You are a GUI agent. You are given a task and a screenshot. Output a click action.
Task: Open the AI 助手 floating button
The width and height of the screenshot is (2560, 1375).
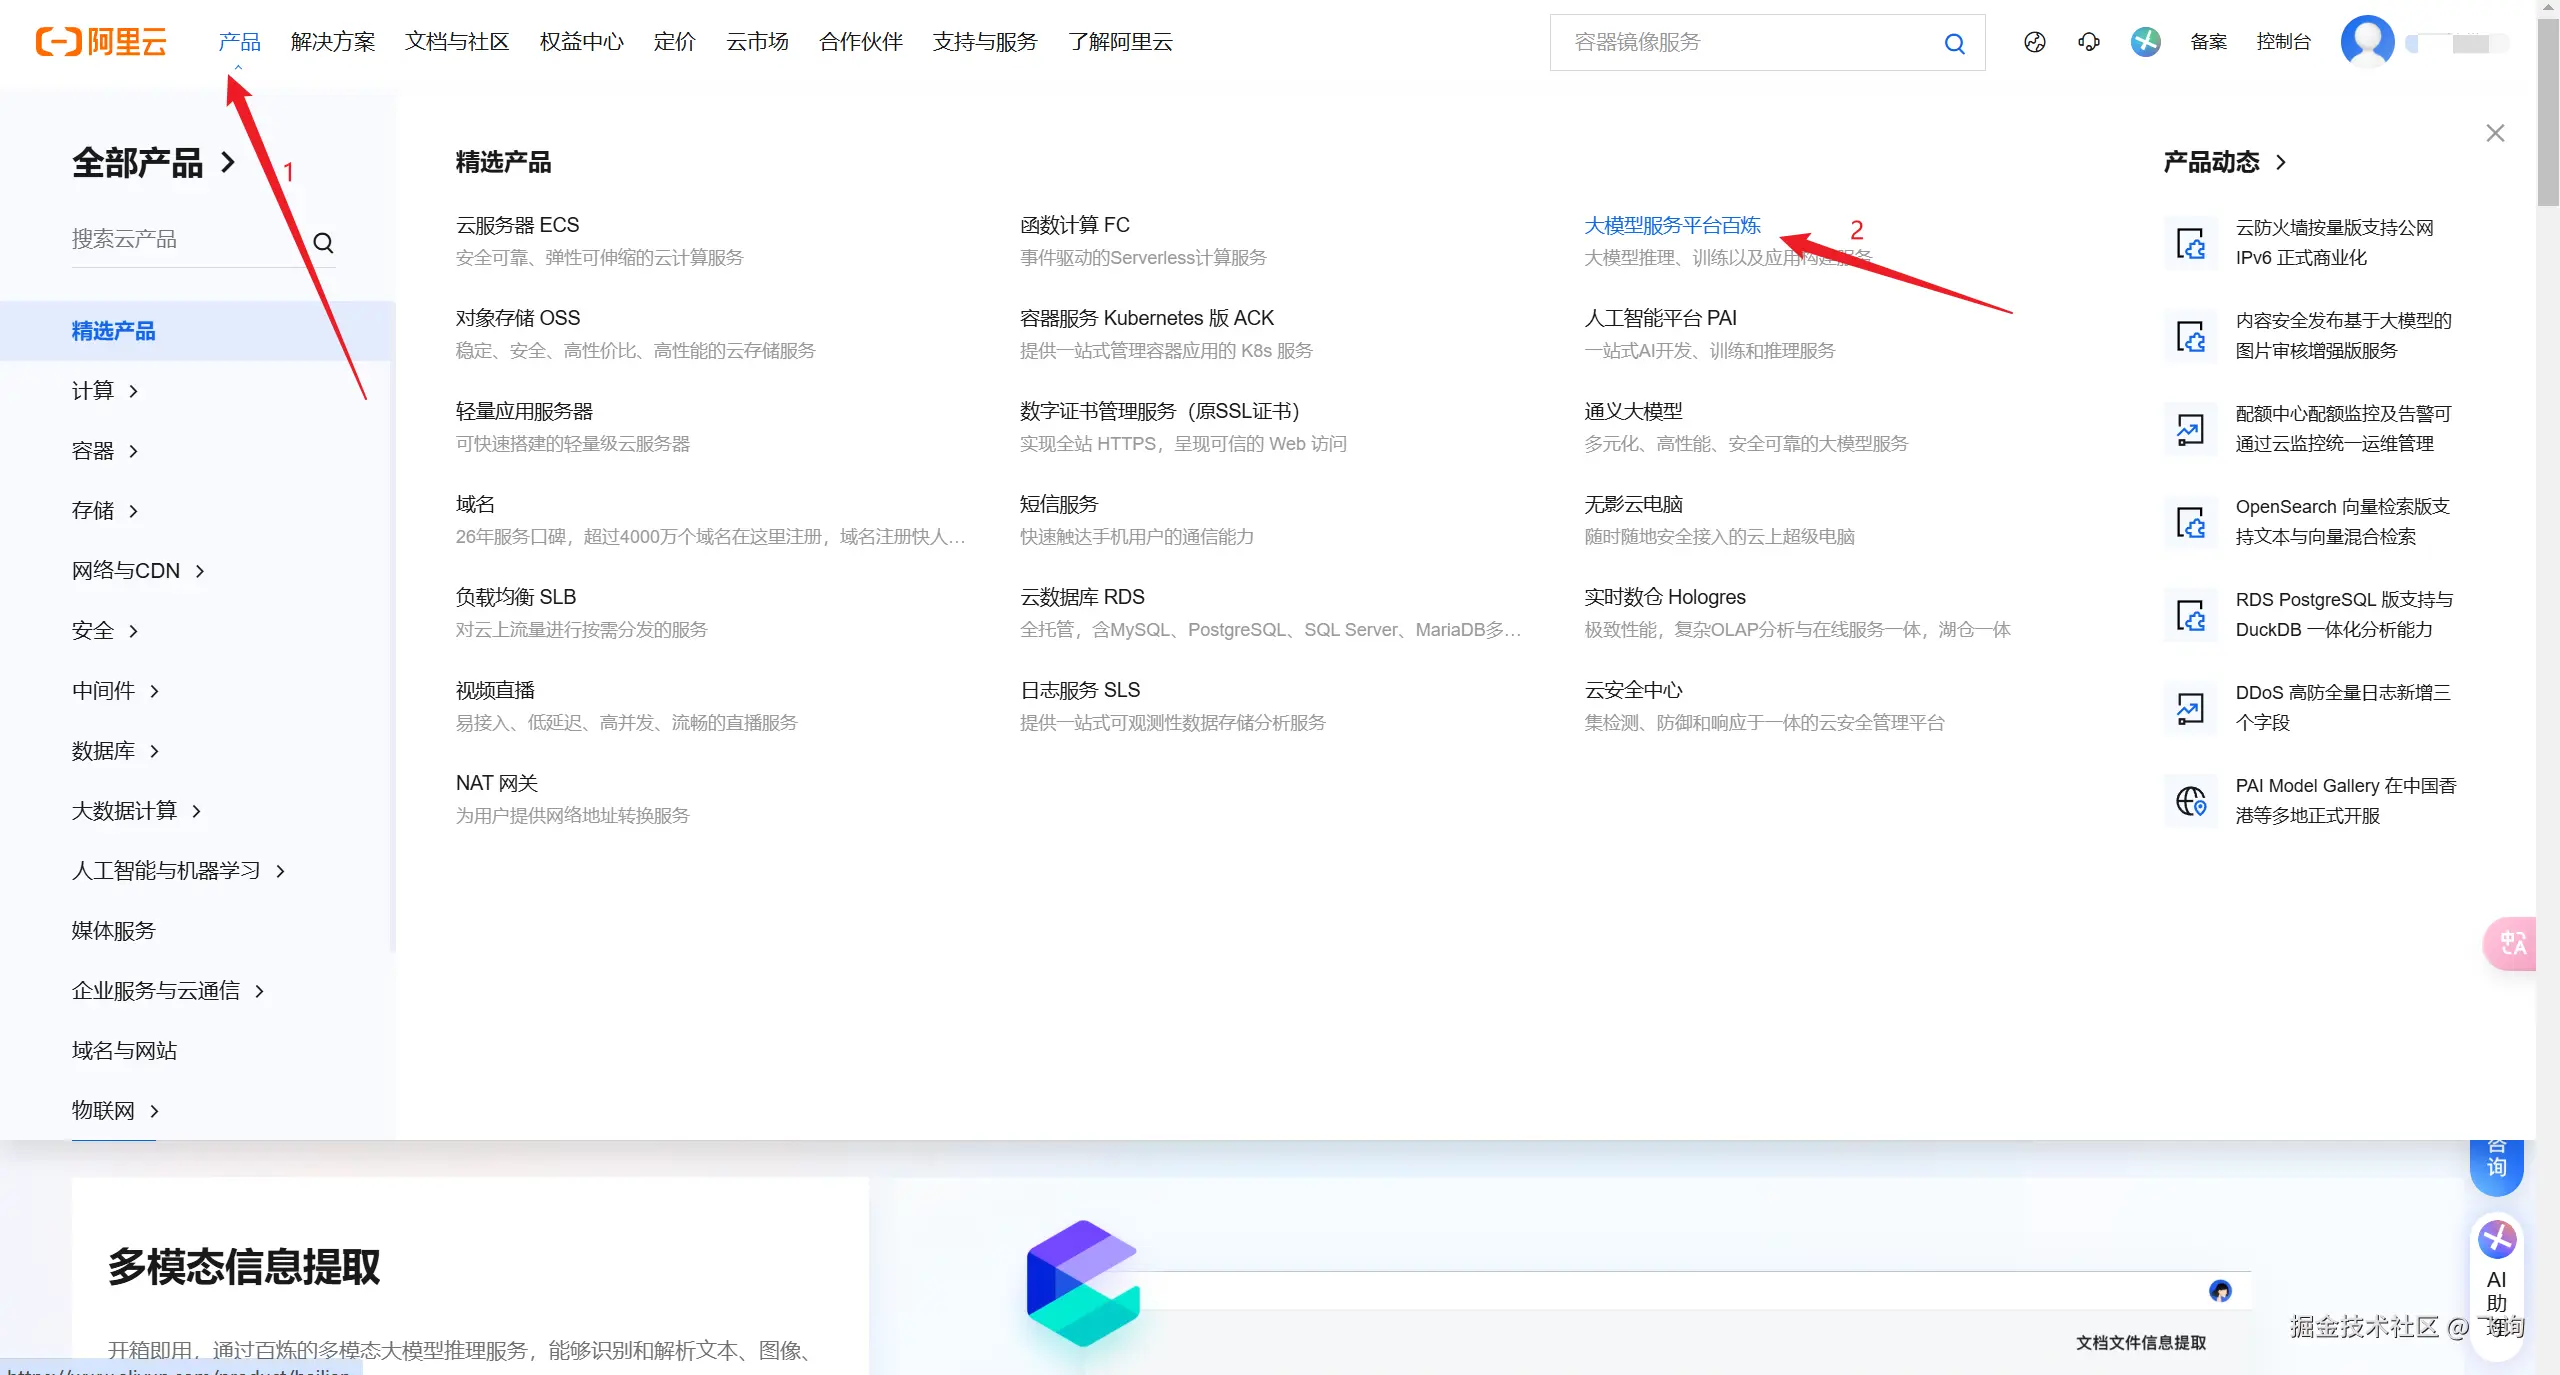[2496, 1282]
